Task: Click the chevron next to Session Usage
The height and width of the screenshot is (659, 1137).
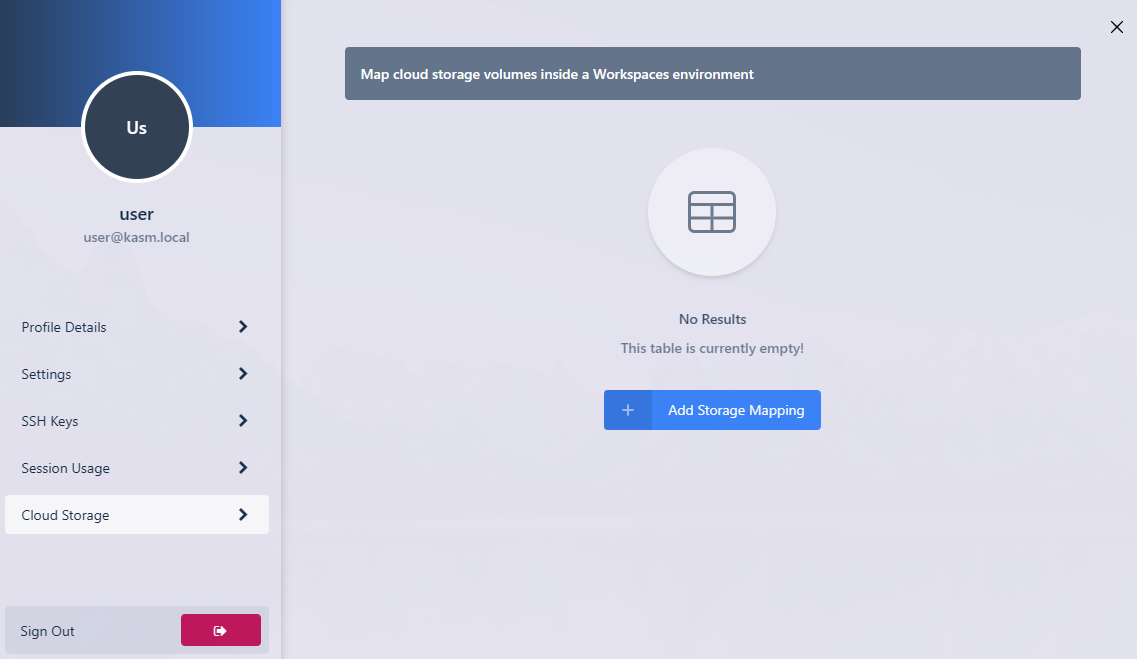Action: [242, 468]
